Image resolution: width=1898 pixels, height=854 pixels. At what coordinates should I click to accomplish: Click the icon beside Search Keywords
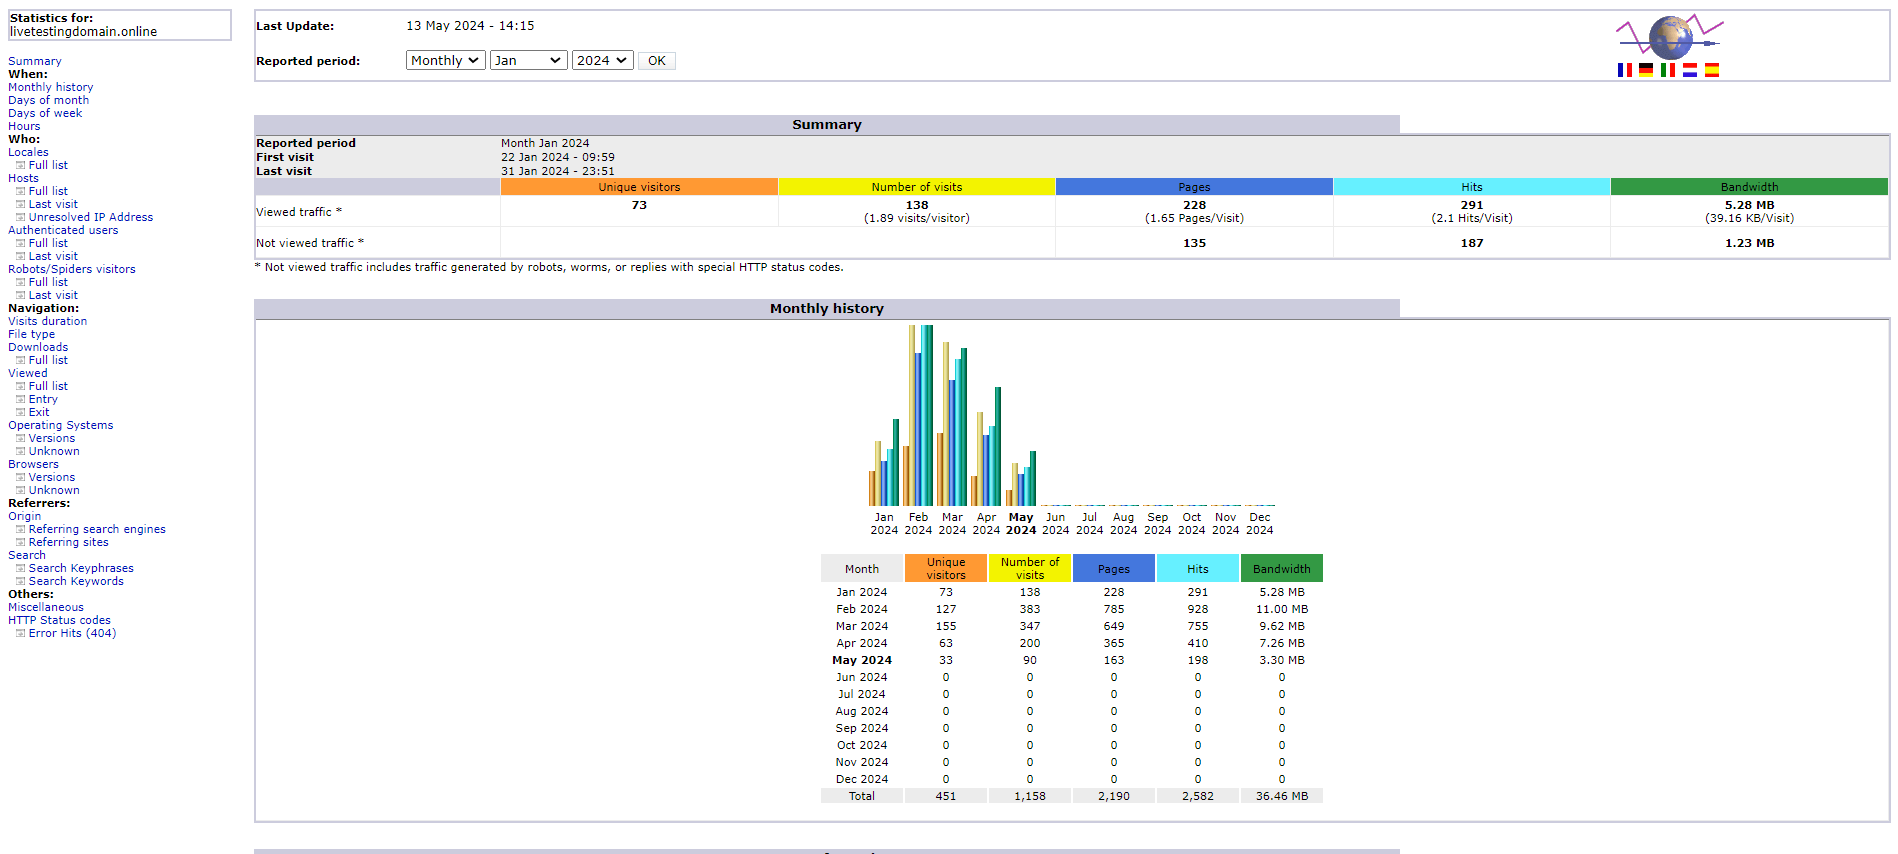point(20,581)
